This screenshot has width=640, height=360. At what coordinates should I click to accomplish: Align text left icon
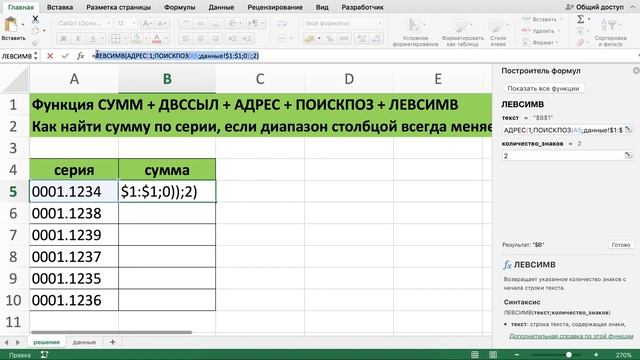point(185,39)
